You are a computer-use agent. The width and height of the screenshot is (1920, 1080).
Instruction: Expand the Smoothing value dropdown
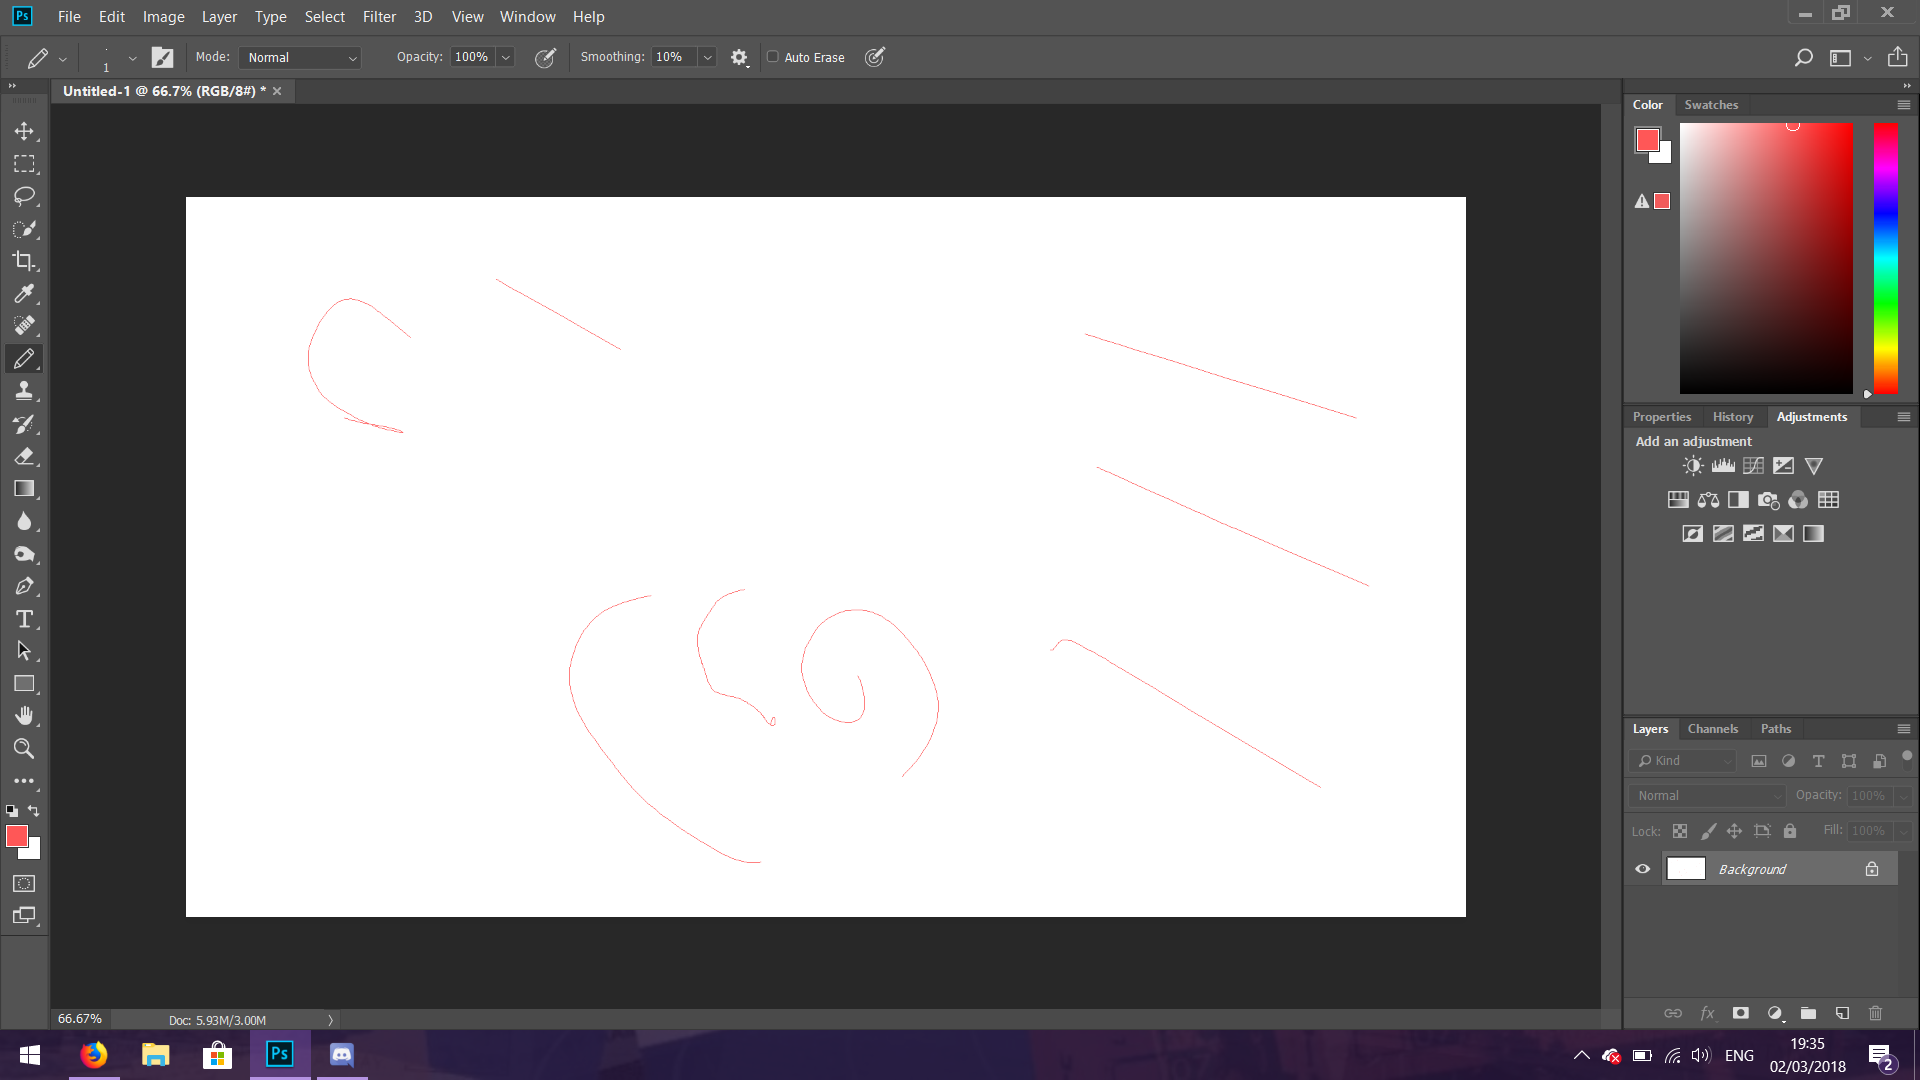click(x=707, y=57)
